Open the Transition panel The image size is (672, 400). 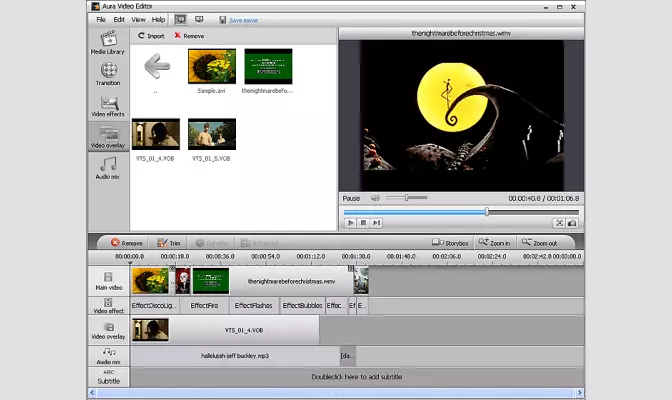pos(108,74)
